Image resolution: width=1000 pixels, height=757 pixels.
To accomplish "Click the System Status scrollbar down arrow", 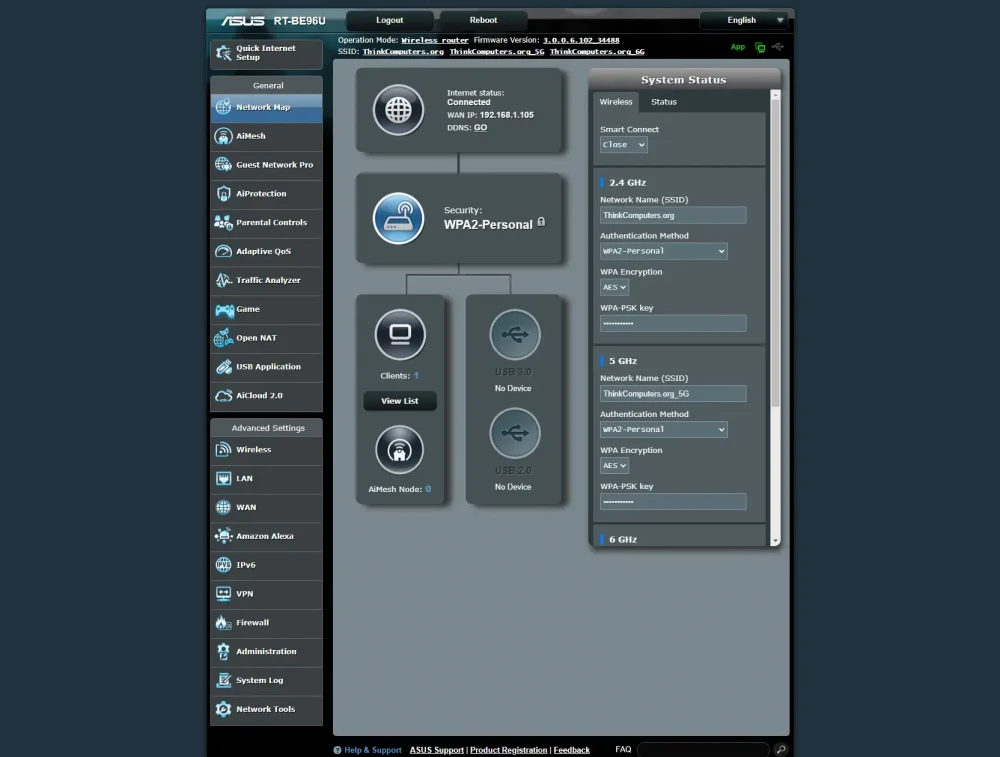I will tap(776, 541).
